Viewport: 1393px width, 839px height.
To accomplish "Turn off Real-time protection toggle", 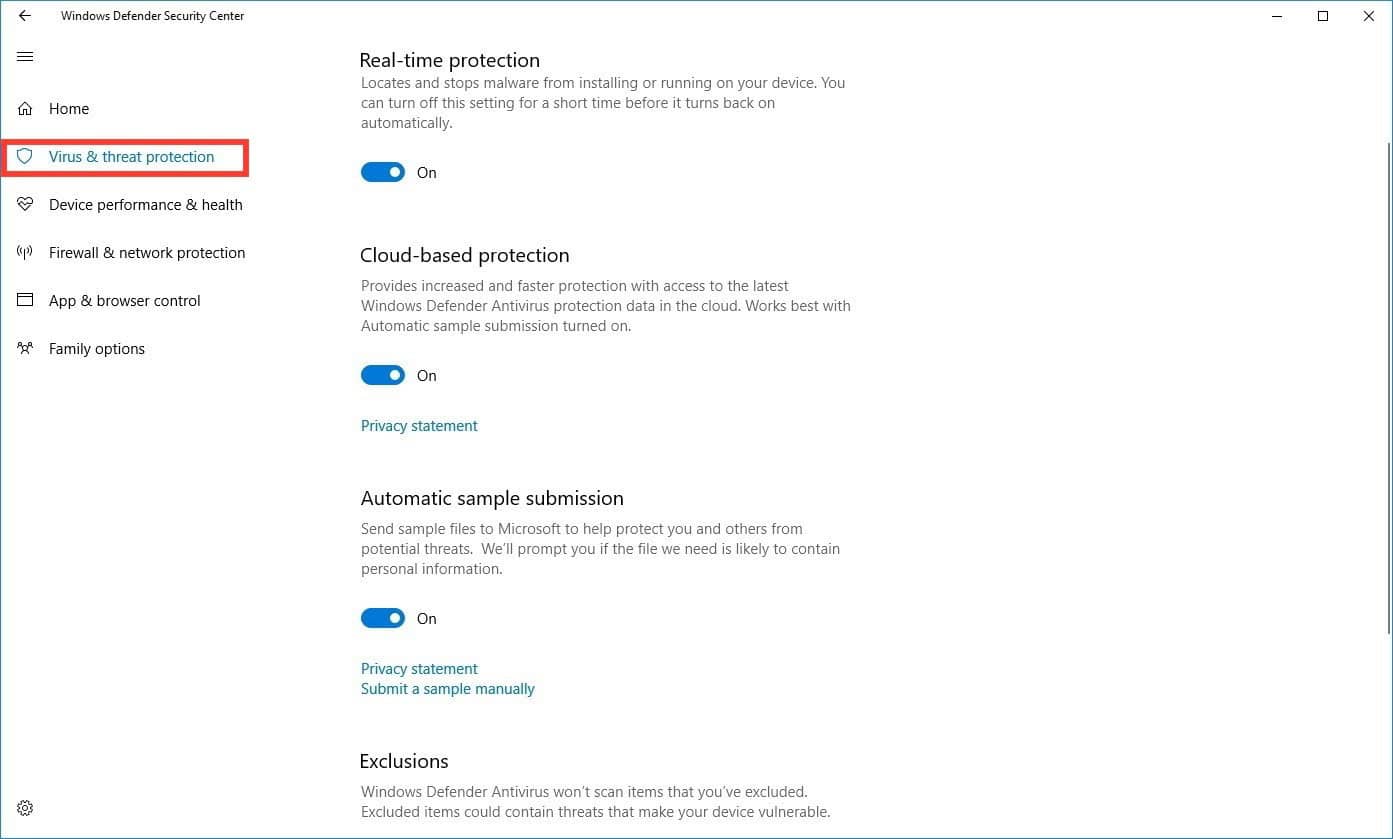I will 383,173.
